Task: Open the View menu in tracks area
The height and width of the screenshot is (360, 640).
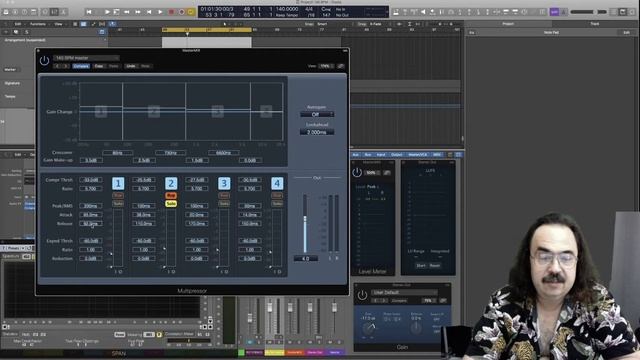Action: (59, 24)
